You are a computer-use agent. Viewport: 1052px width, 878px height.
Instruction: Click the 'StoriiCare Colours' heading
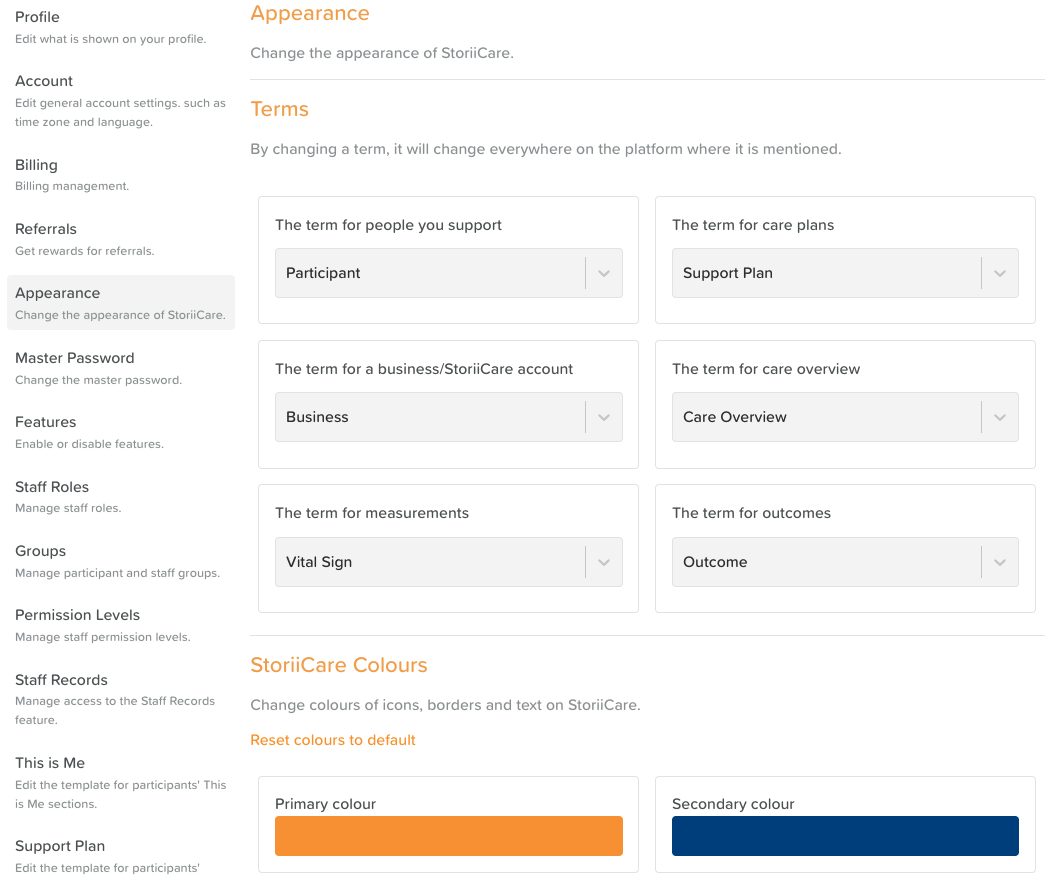point(339,665)
